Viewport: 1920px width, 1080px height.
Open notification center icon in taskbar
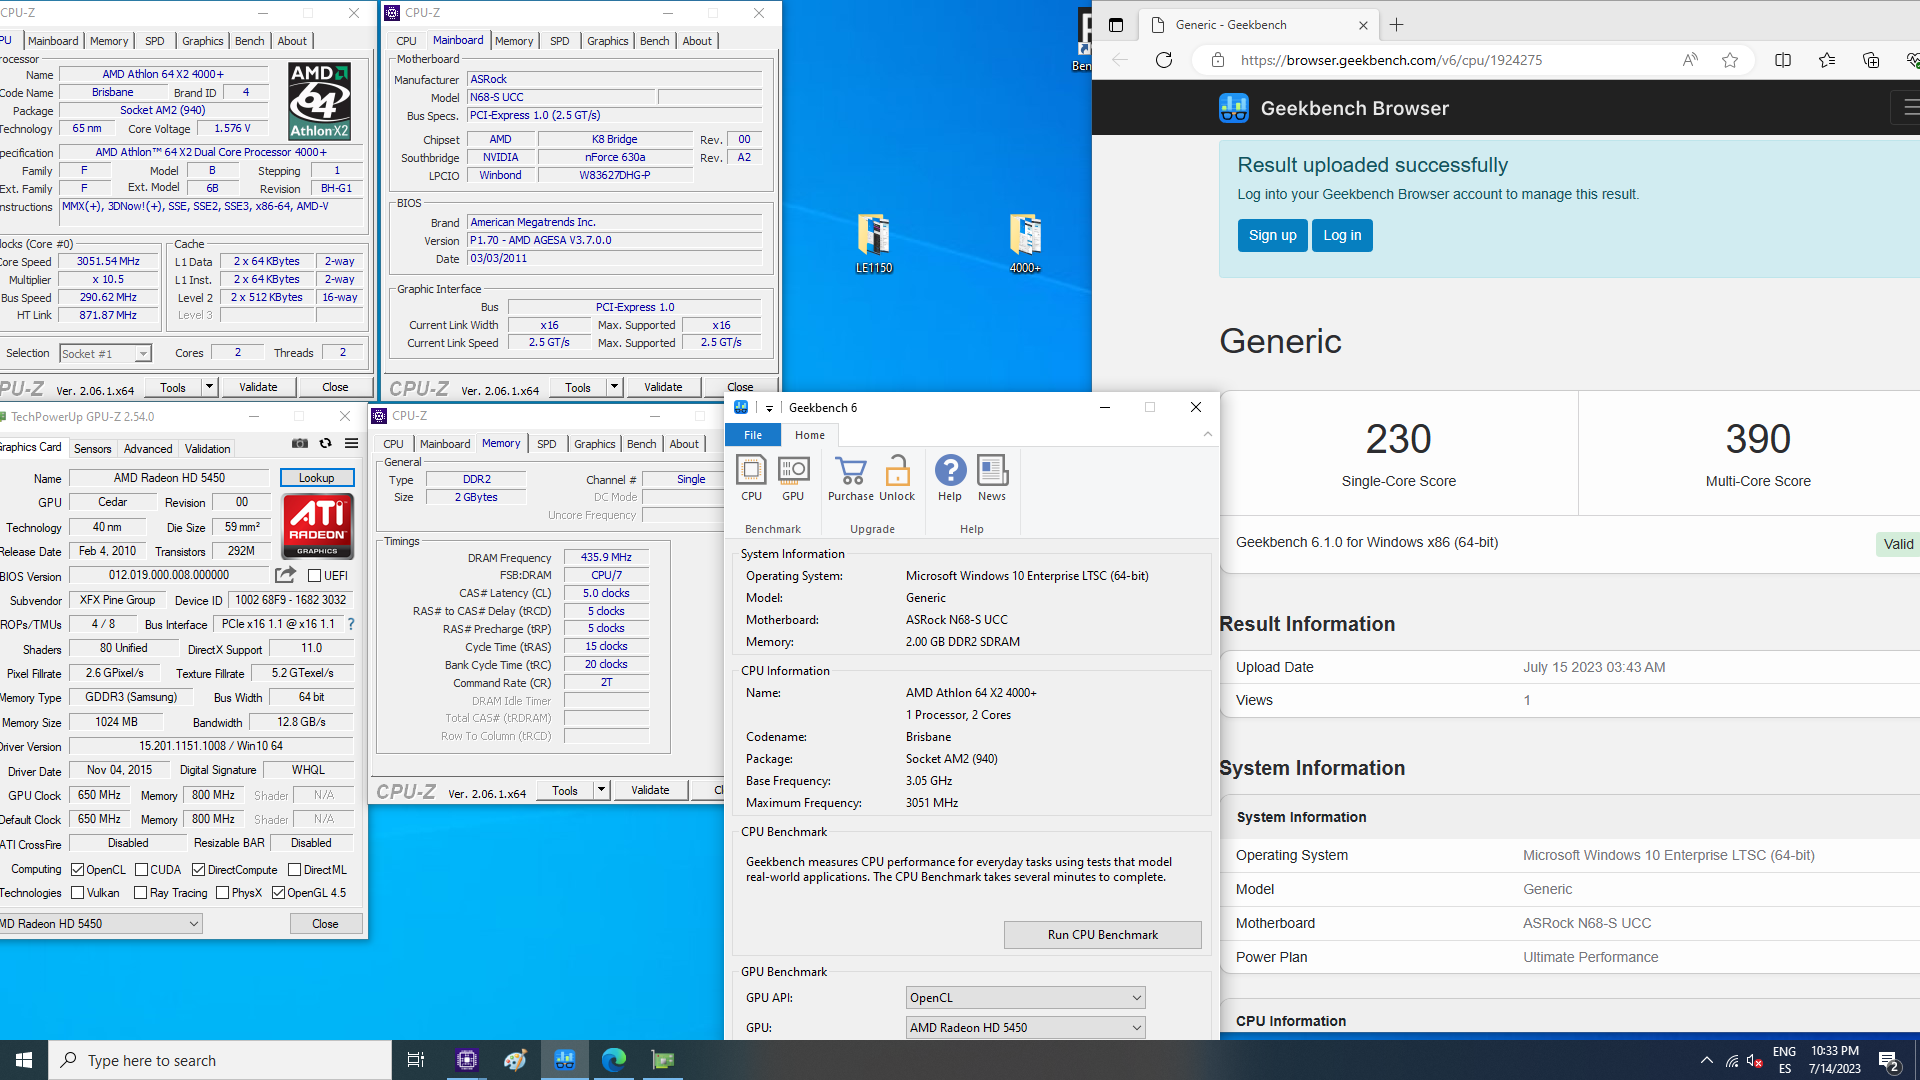point(1889,1060)
